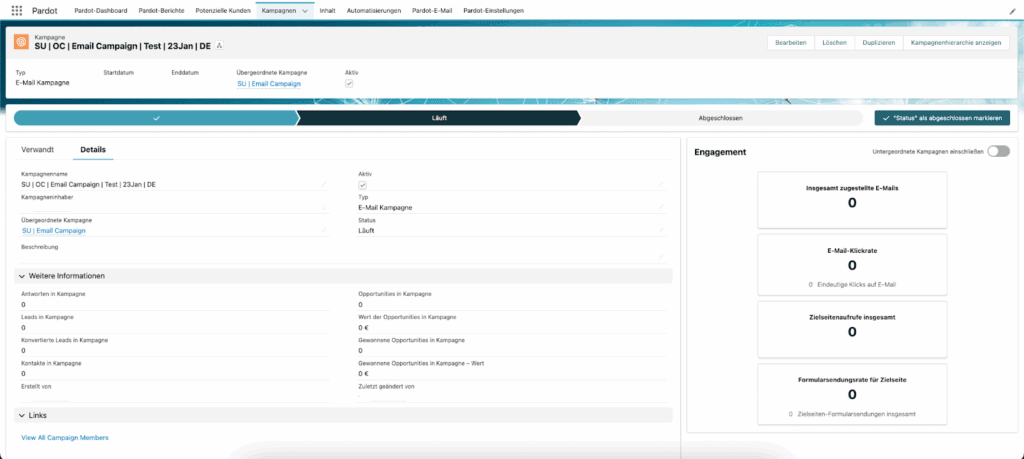Viewport: 1024px width, 459px height.
Task: Edit Beschreibung field via pencil icon
Action: [x=661, y=257]
